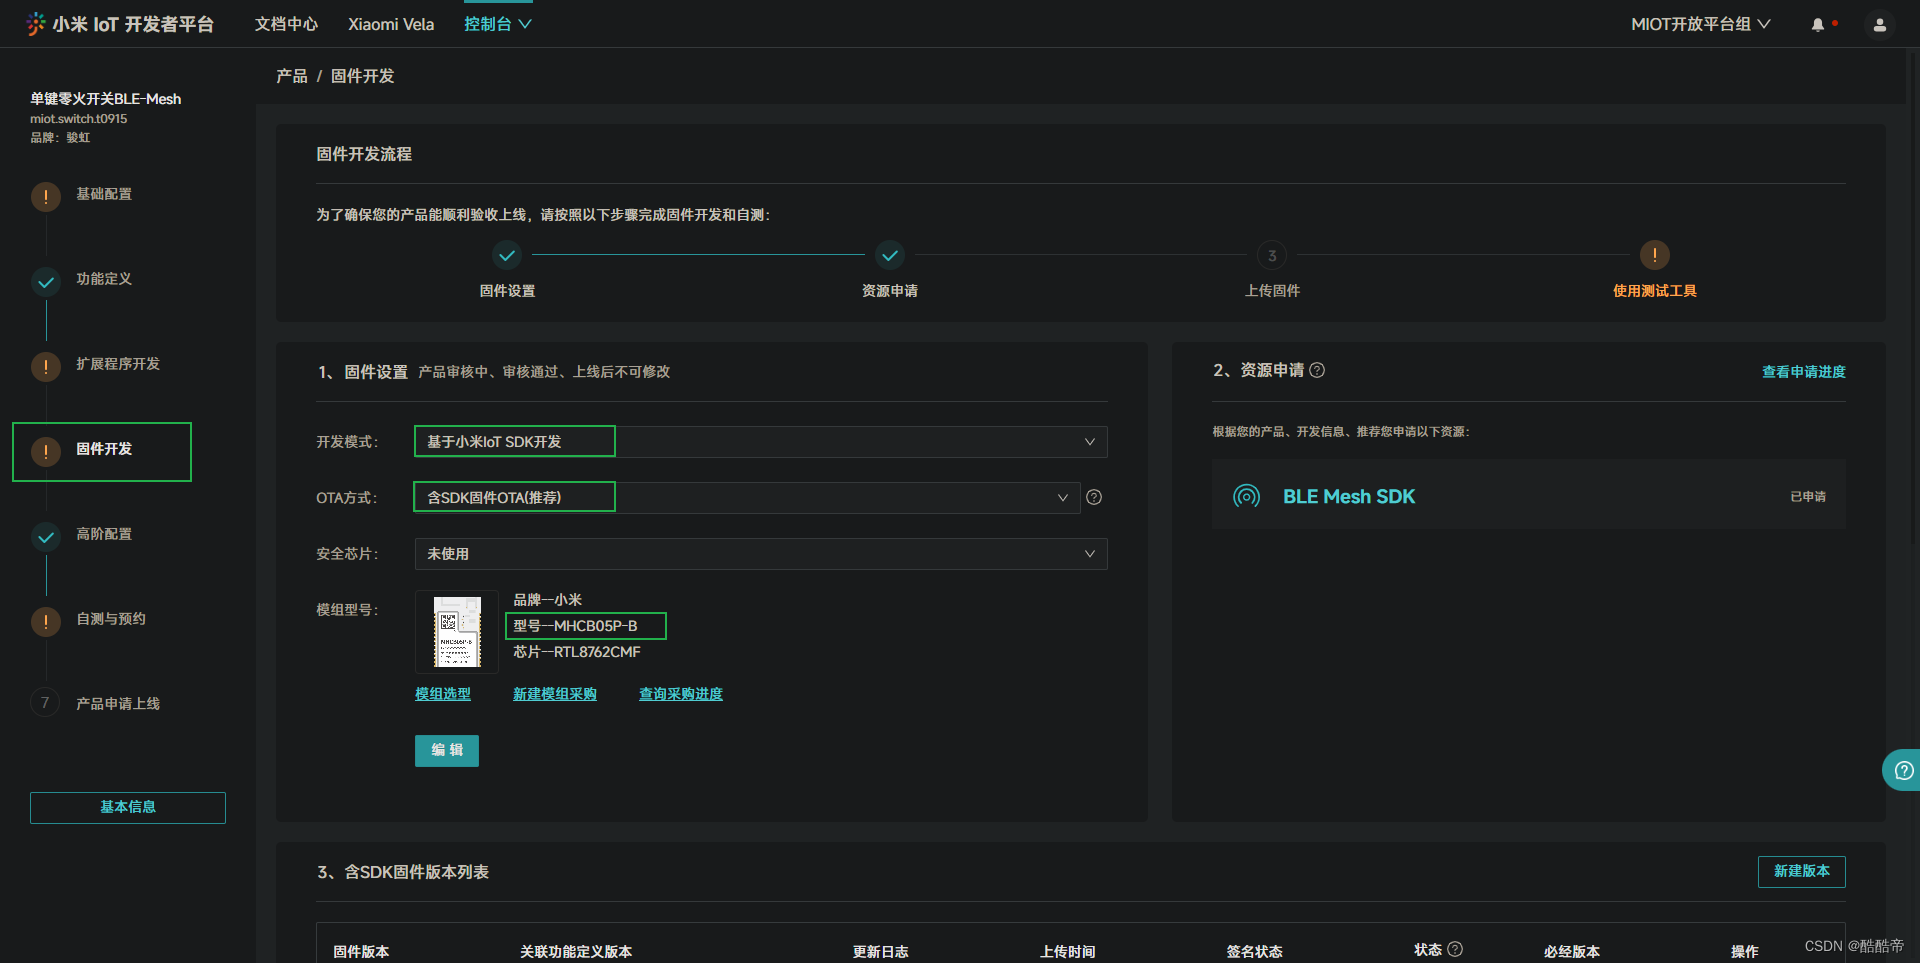Click the 品牌—小米 brand text

pos(547,600)
